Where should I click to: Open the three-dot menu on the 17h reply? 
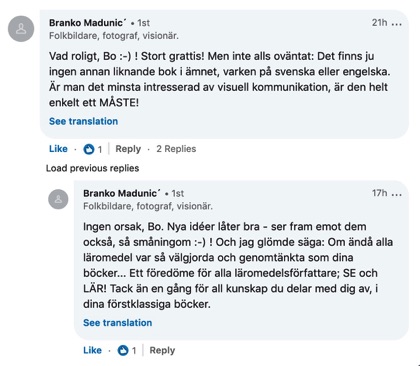click(397, 194)
